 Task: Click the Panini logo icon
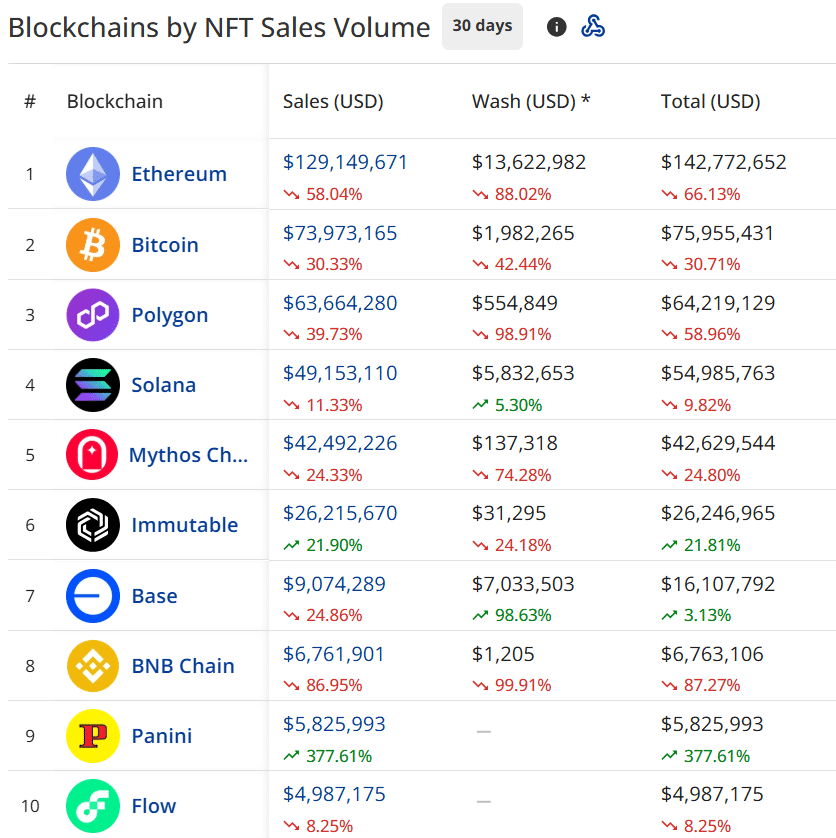93,736
